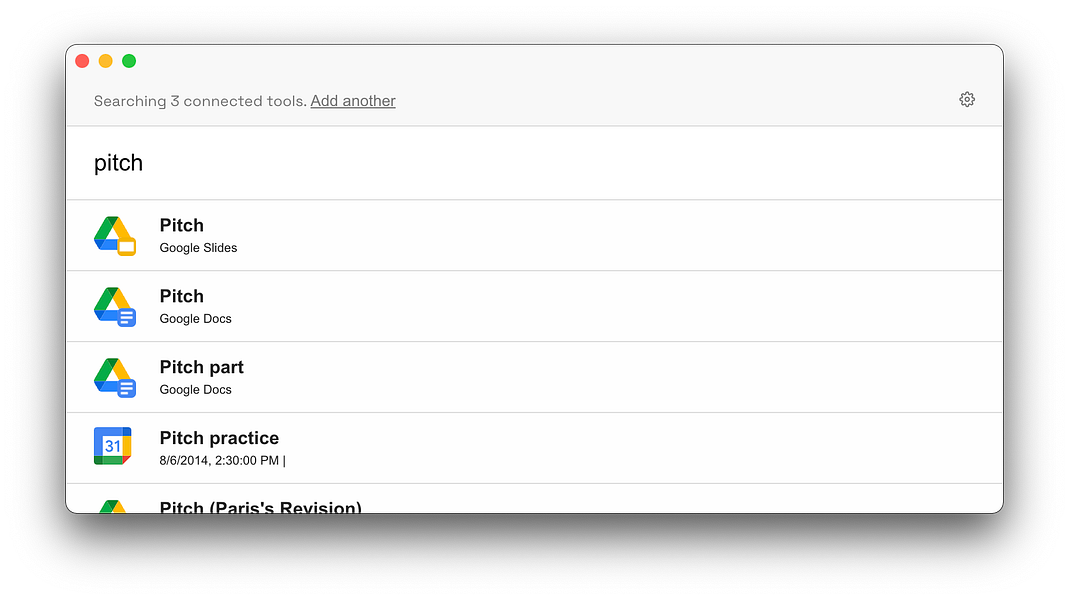
Task: Select the "Pitch part" result title
Action: tap(202, 367)
